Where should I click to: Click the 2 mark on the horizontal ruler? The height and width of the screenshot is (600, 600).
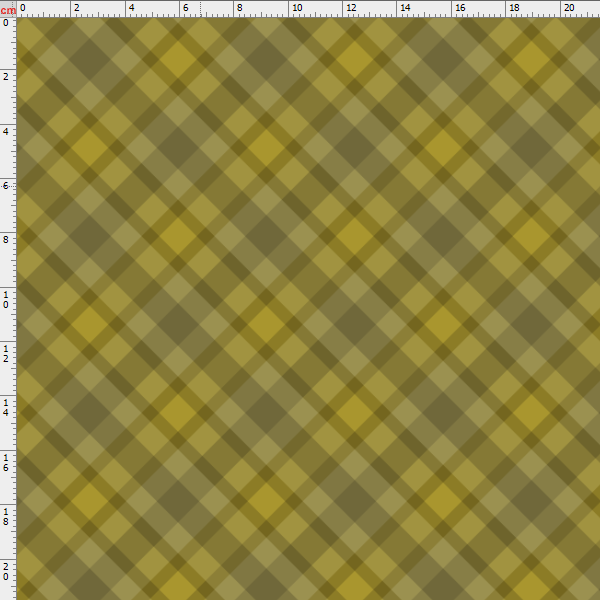[77, 8]
